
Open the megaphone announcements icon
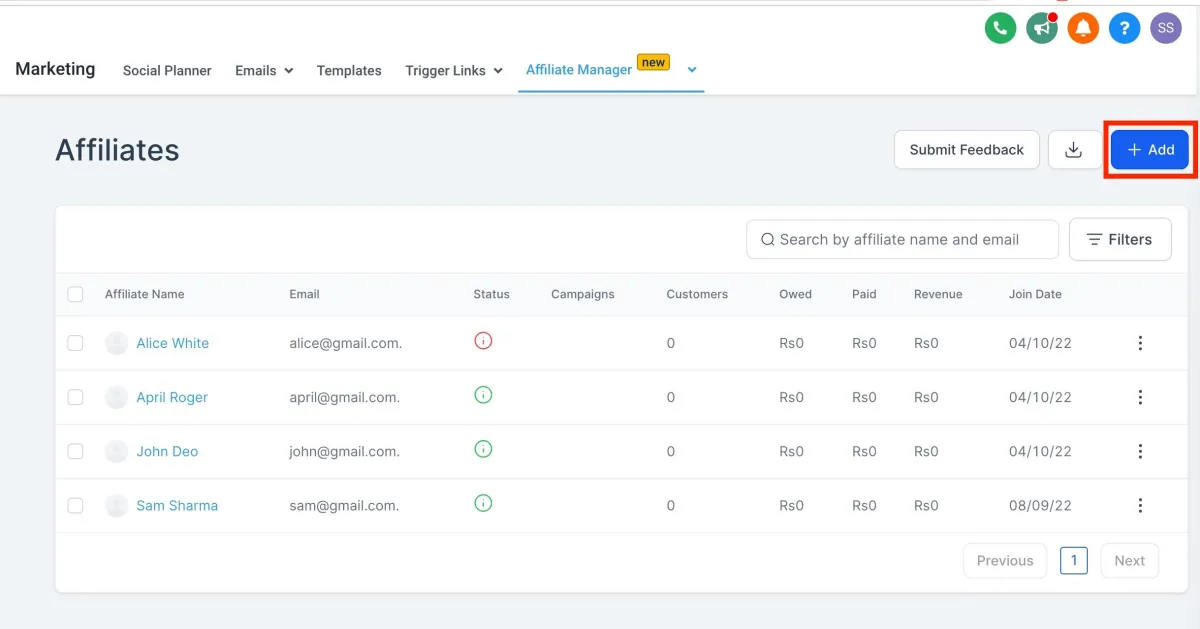pos(1042,28)
